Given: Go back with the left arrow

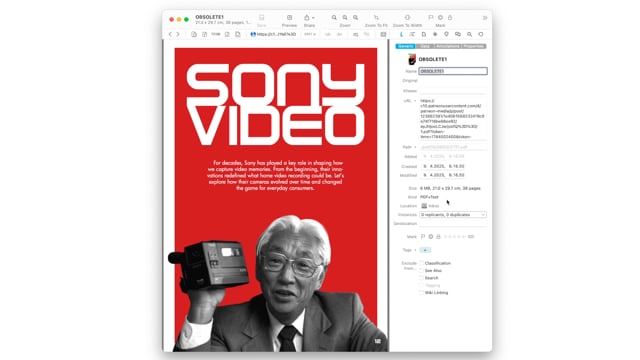Looking at the screenshot, I should click(x=170, y=35).
